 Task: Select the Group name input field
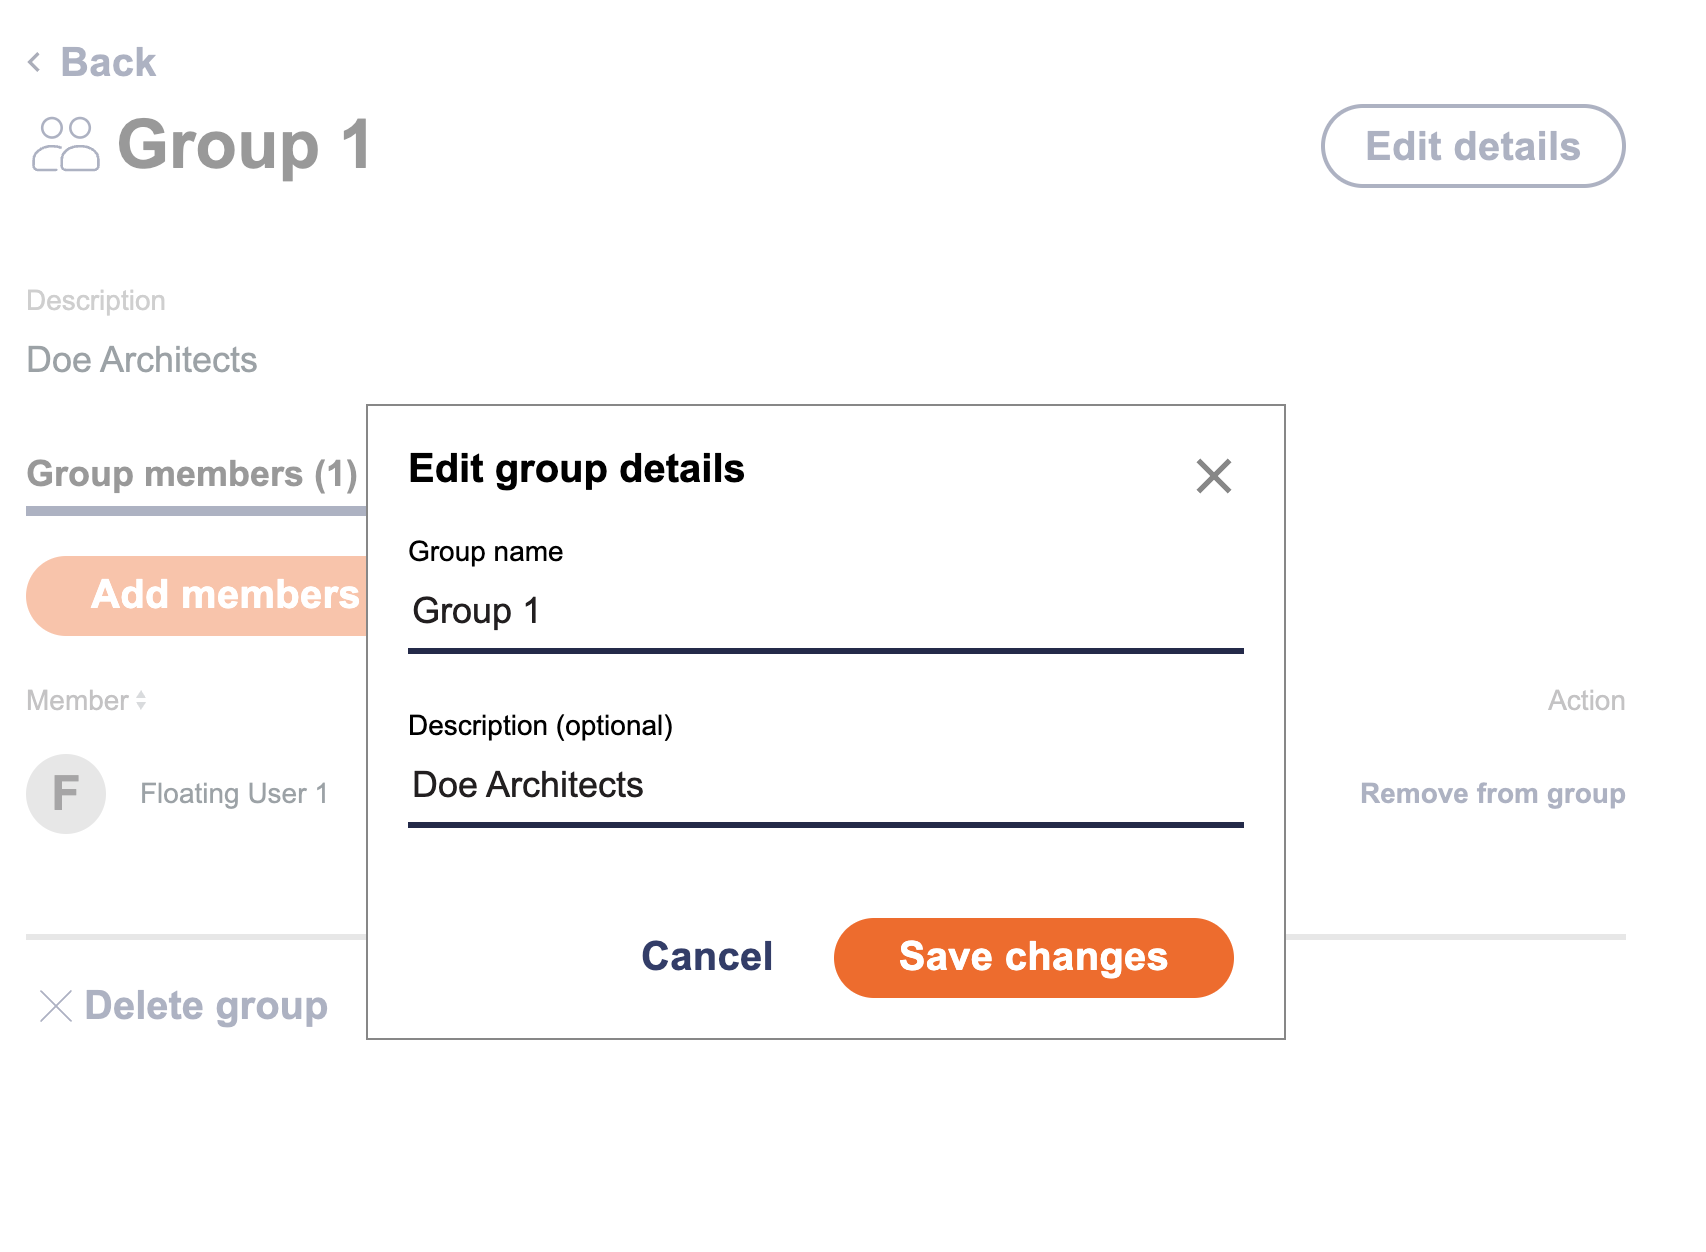coord(825,611)
